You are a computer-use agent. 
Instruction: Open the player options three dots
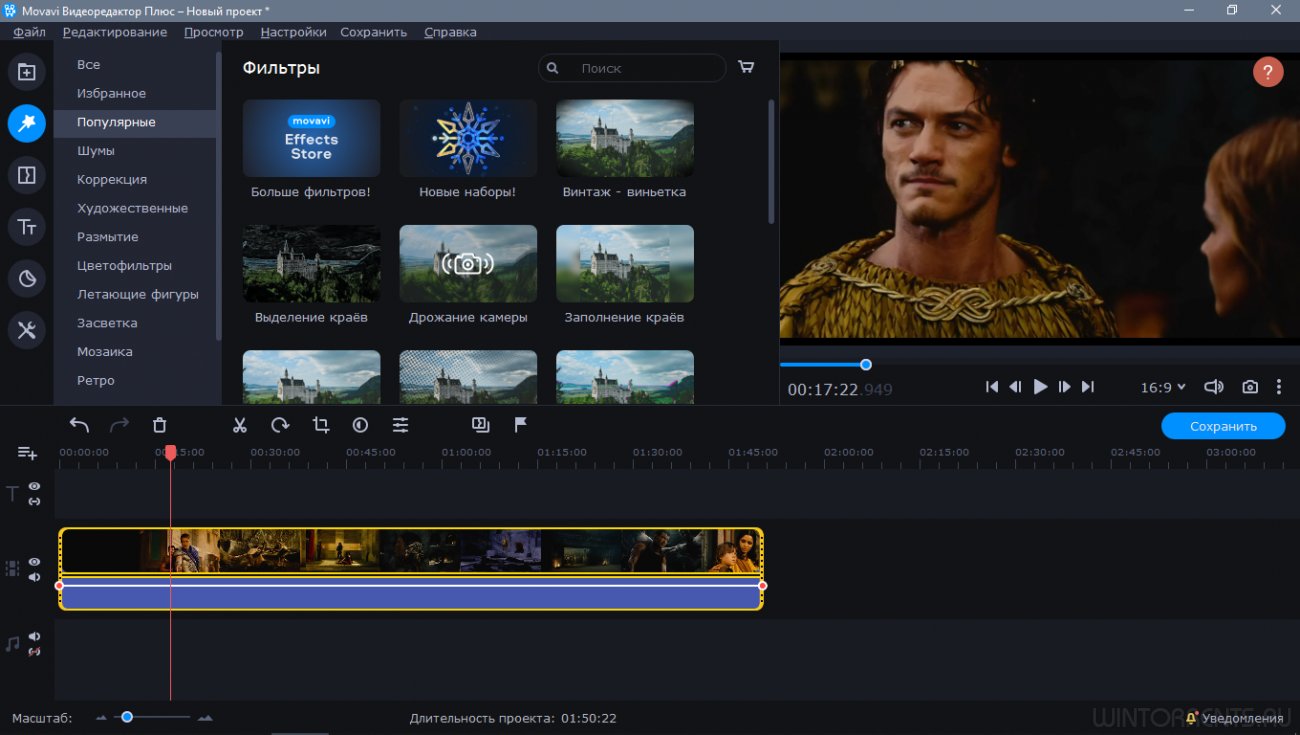point(1279,387)
